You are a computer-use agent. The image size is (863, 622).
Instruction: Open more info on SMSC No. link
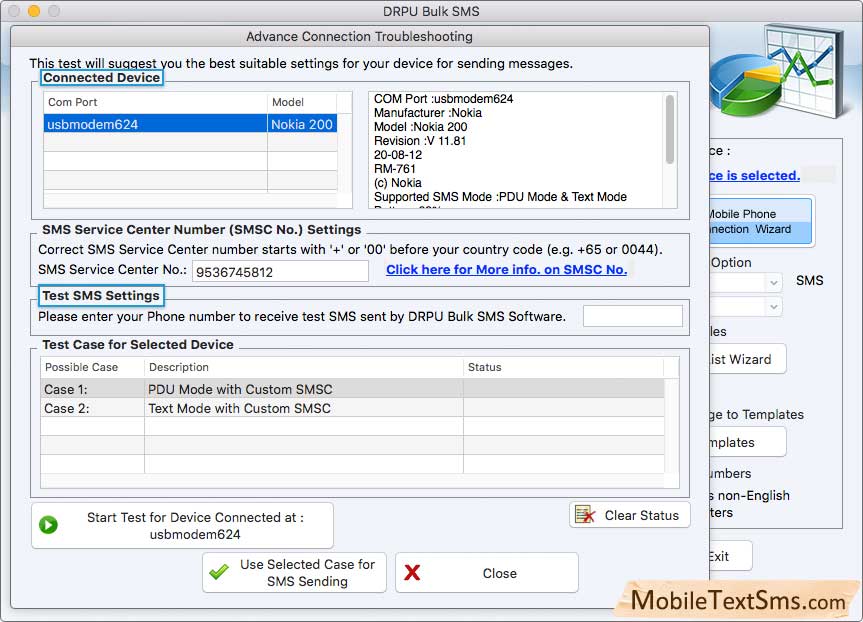point(506,270)
